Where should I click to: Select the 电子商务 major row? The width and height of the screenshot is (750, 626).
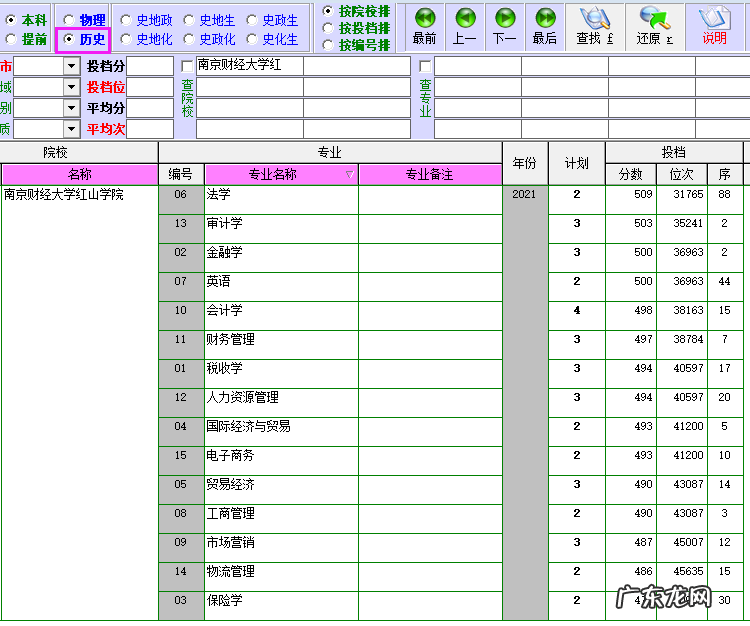tap(282, 461)
